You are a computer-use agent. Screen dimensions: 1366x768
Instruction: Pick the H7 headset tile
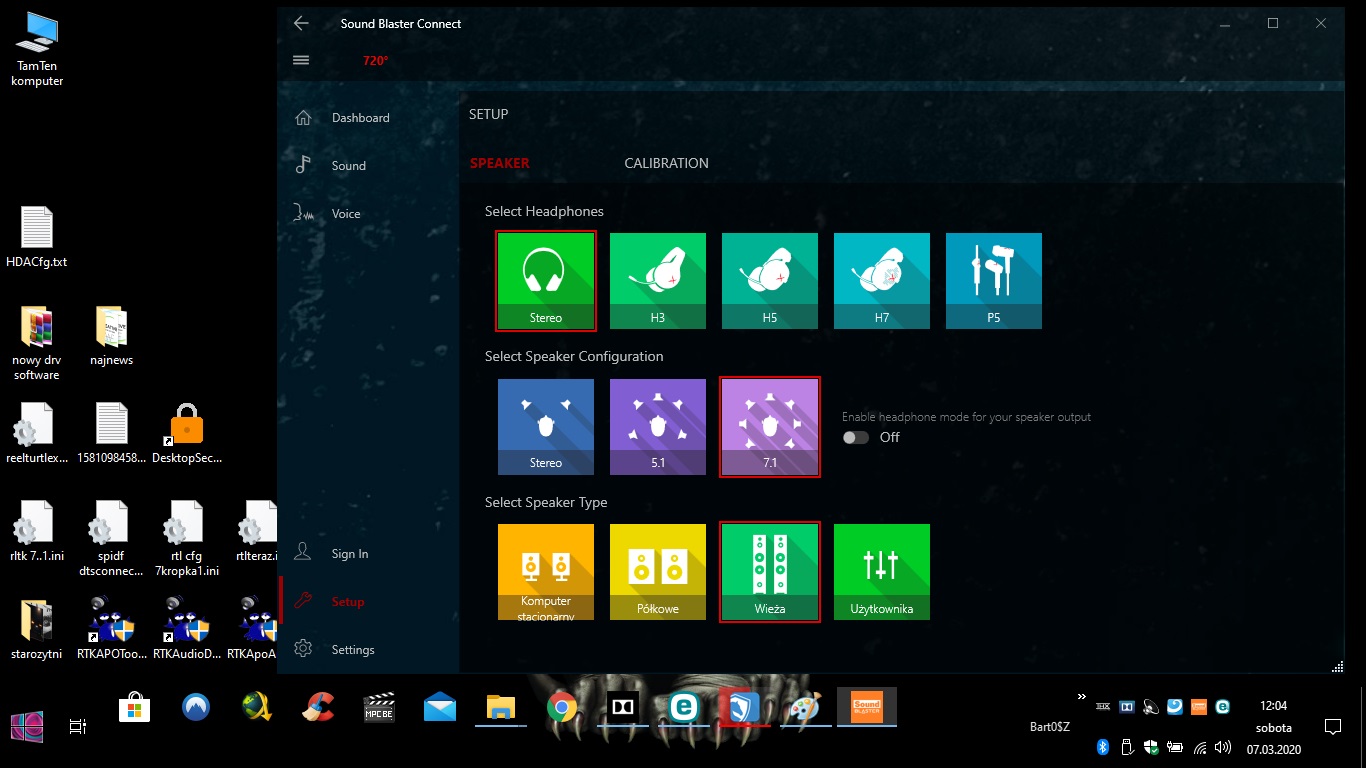click(x=882, y=281)
